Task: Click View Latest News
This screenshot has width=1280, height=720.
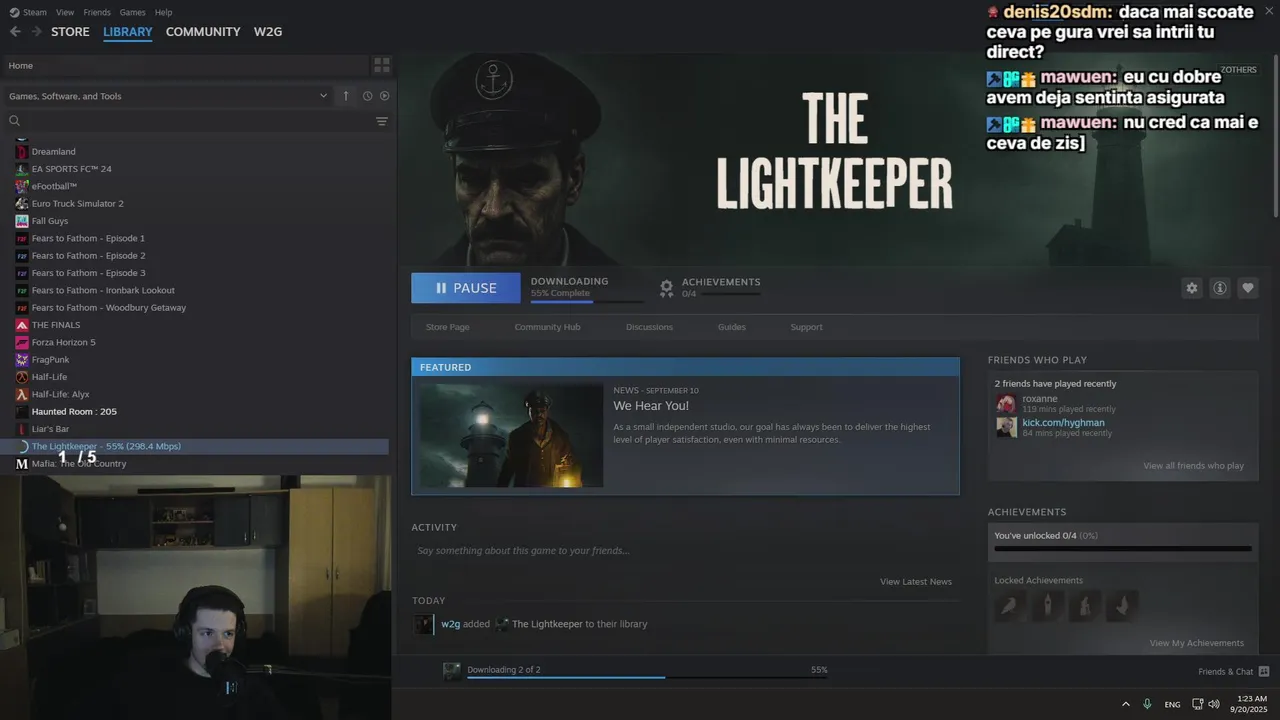Action: coord(916,582)
